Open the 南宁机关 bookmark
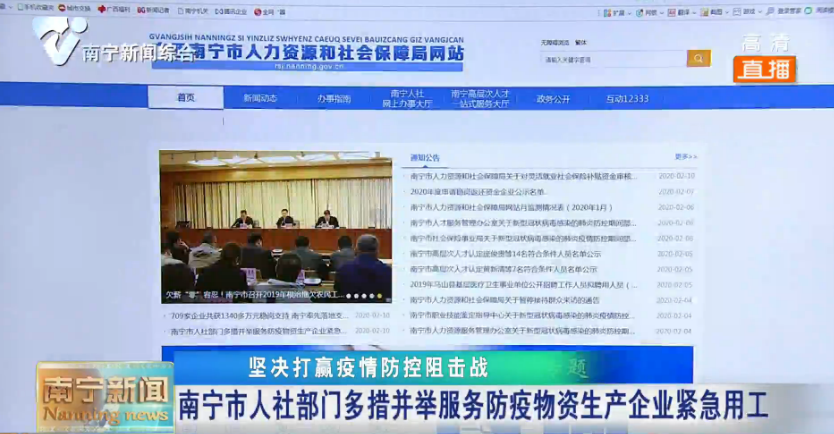Viewport: 834px width, 434px height. click(x=193, y=11)
